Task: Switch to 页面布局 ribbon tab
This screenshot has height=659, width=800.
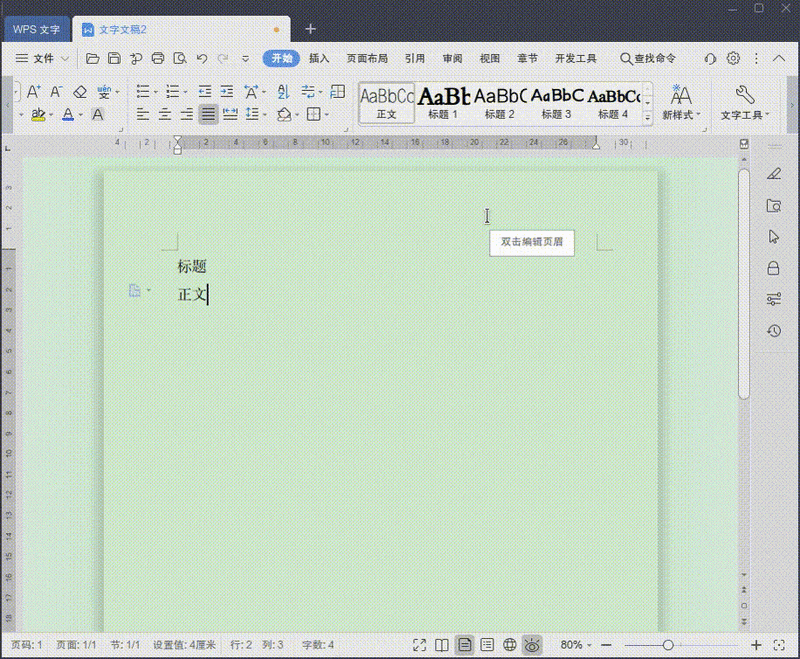Action: click(x=367, y=59)
